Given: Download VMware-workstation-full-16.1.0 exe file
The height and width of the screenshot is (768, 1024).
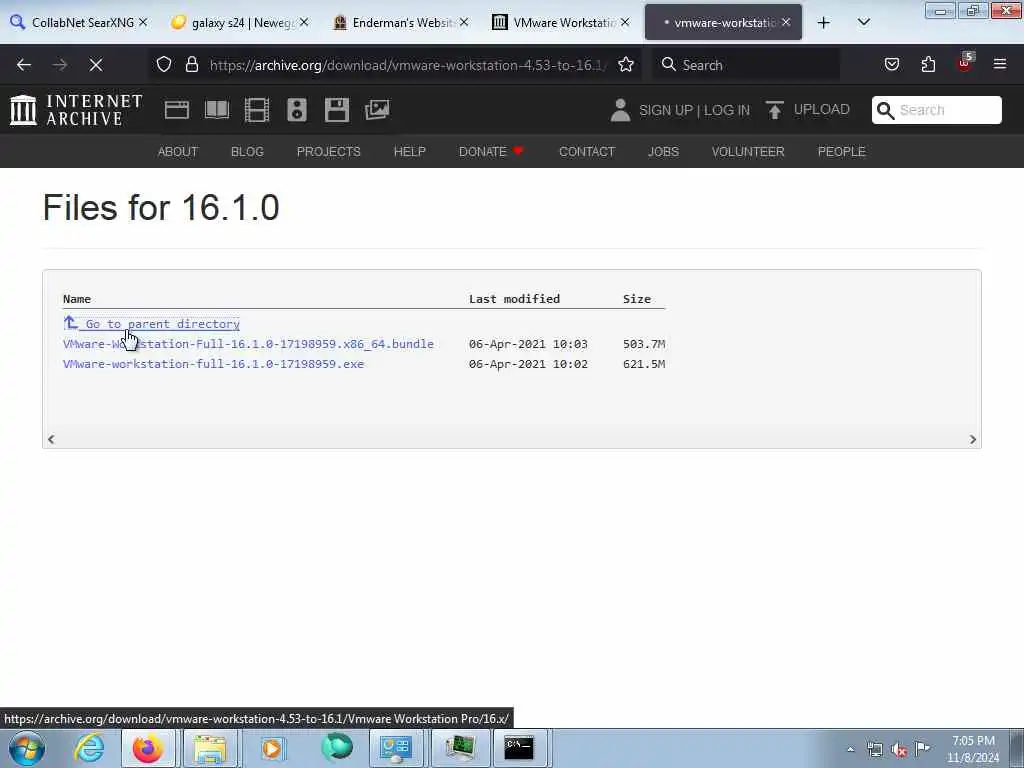Looking at the screenshot, I should click(214, 364).
